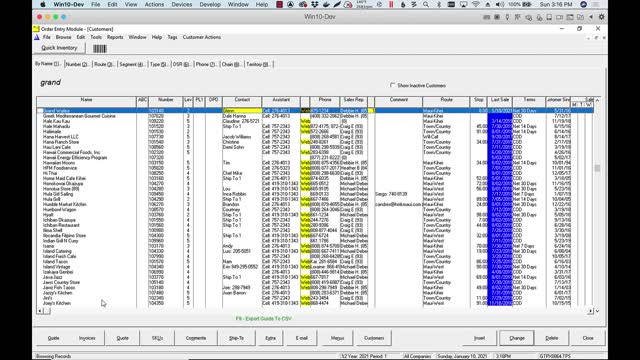Click the horizontal scrollbar left arrow
This screenshot has width=640, height=360.
(x=40, y=311)
